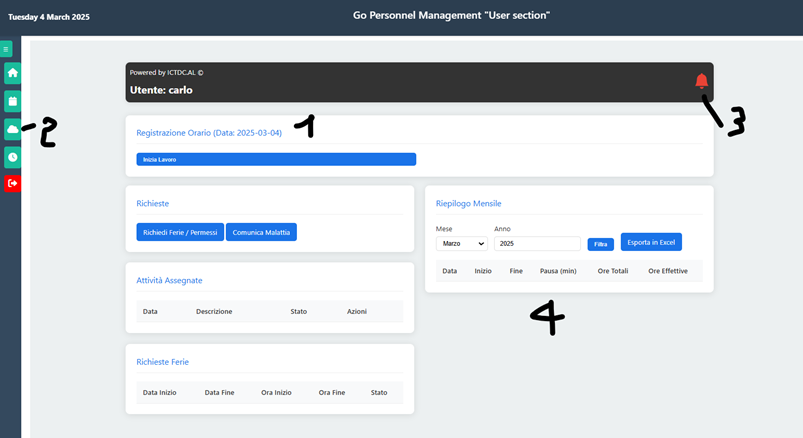Start work with Inizia Lavoro button

pos(276,159)
